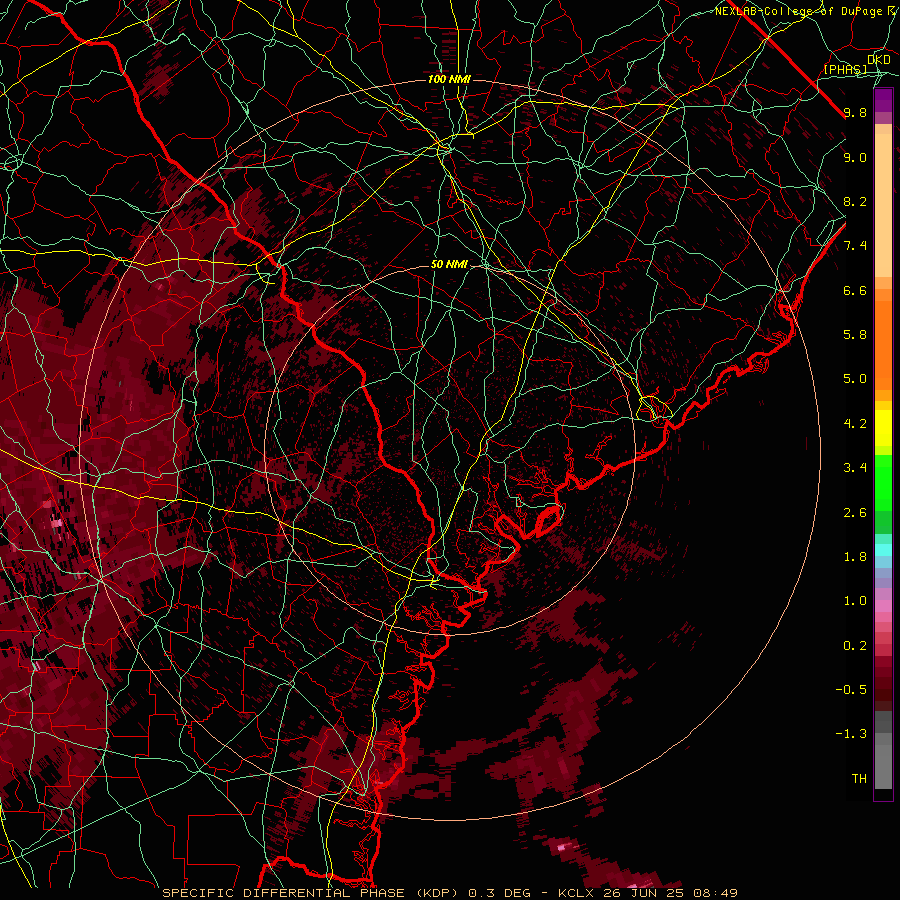The height and width of the screenshot is (900, 900).
Task: Click the 9.8 value on color scale
Action: [855, 112]
